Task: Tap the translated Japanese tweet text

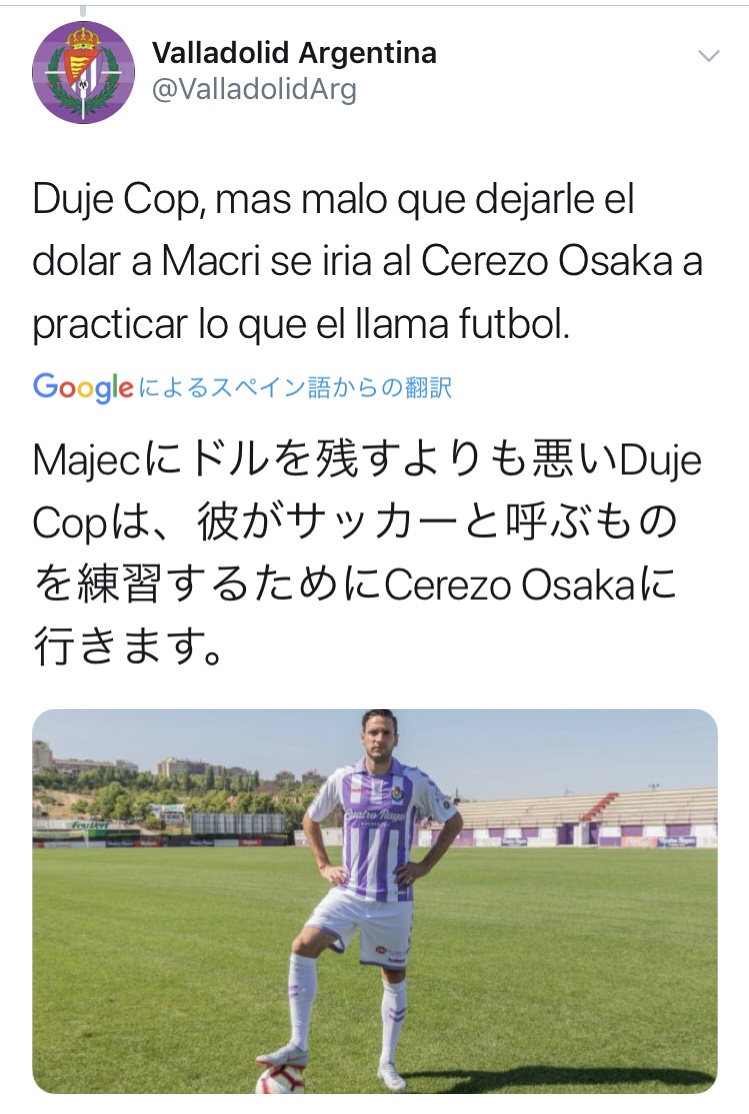Action: 367,553
